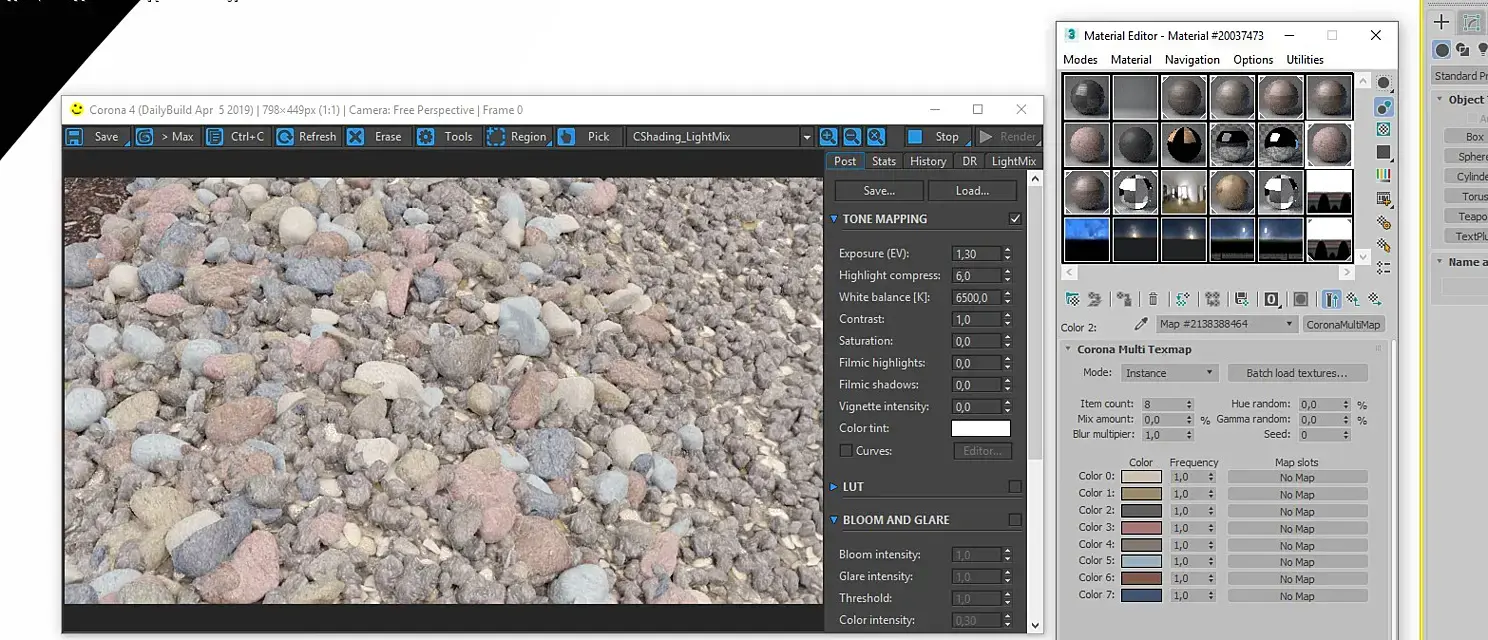Enable the LUT checkbox
1488x640 pixels.
point(1015,487)
